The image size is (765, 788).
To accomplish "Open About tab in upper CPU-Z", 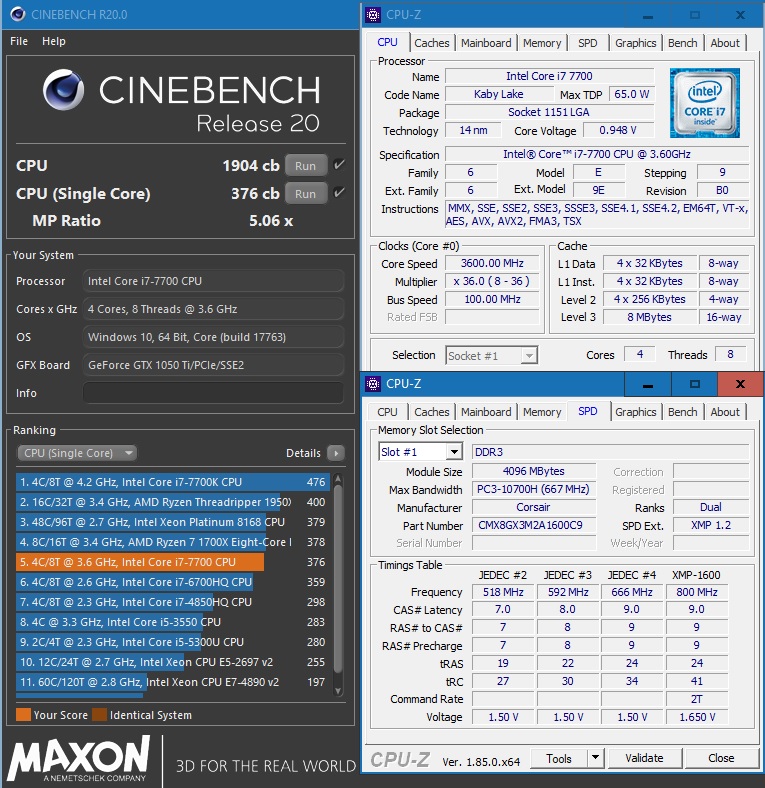I will click(x=725, y=43).
